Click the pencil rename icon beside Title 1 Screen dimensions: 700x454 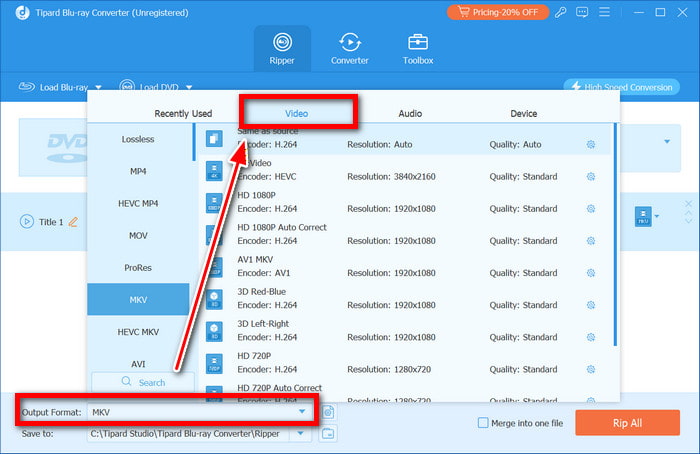coord(72,222)
